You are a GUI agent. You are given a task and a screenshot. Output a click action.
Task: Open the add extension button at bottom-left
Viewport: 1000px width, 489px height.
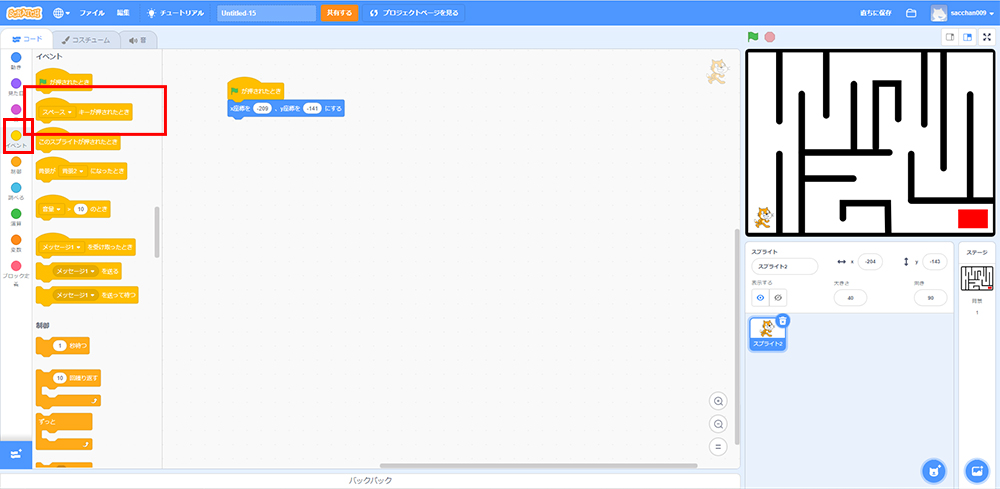pyautogui.click(x=16, y=454)
